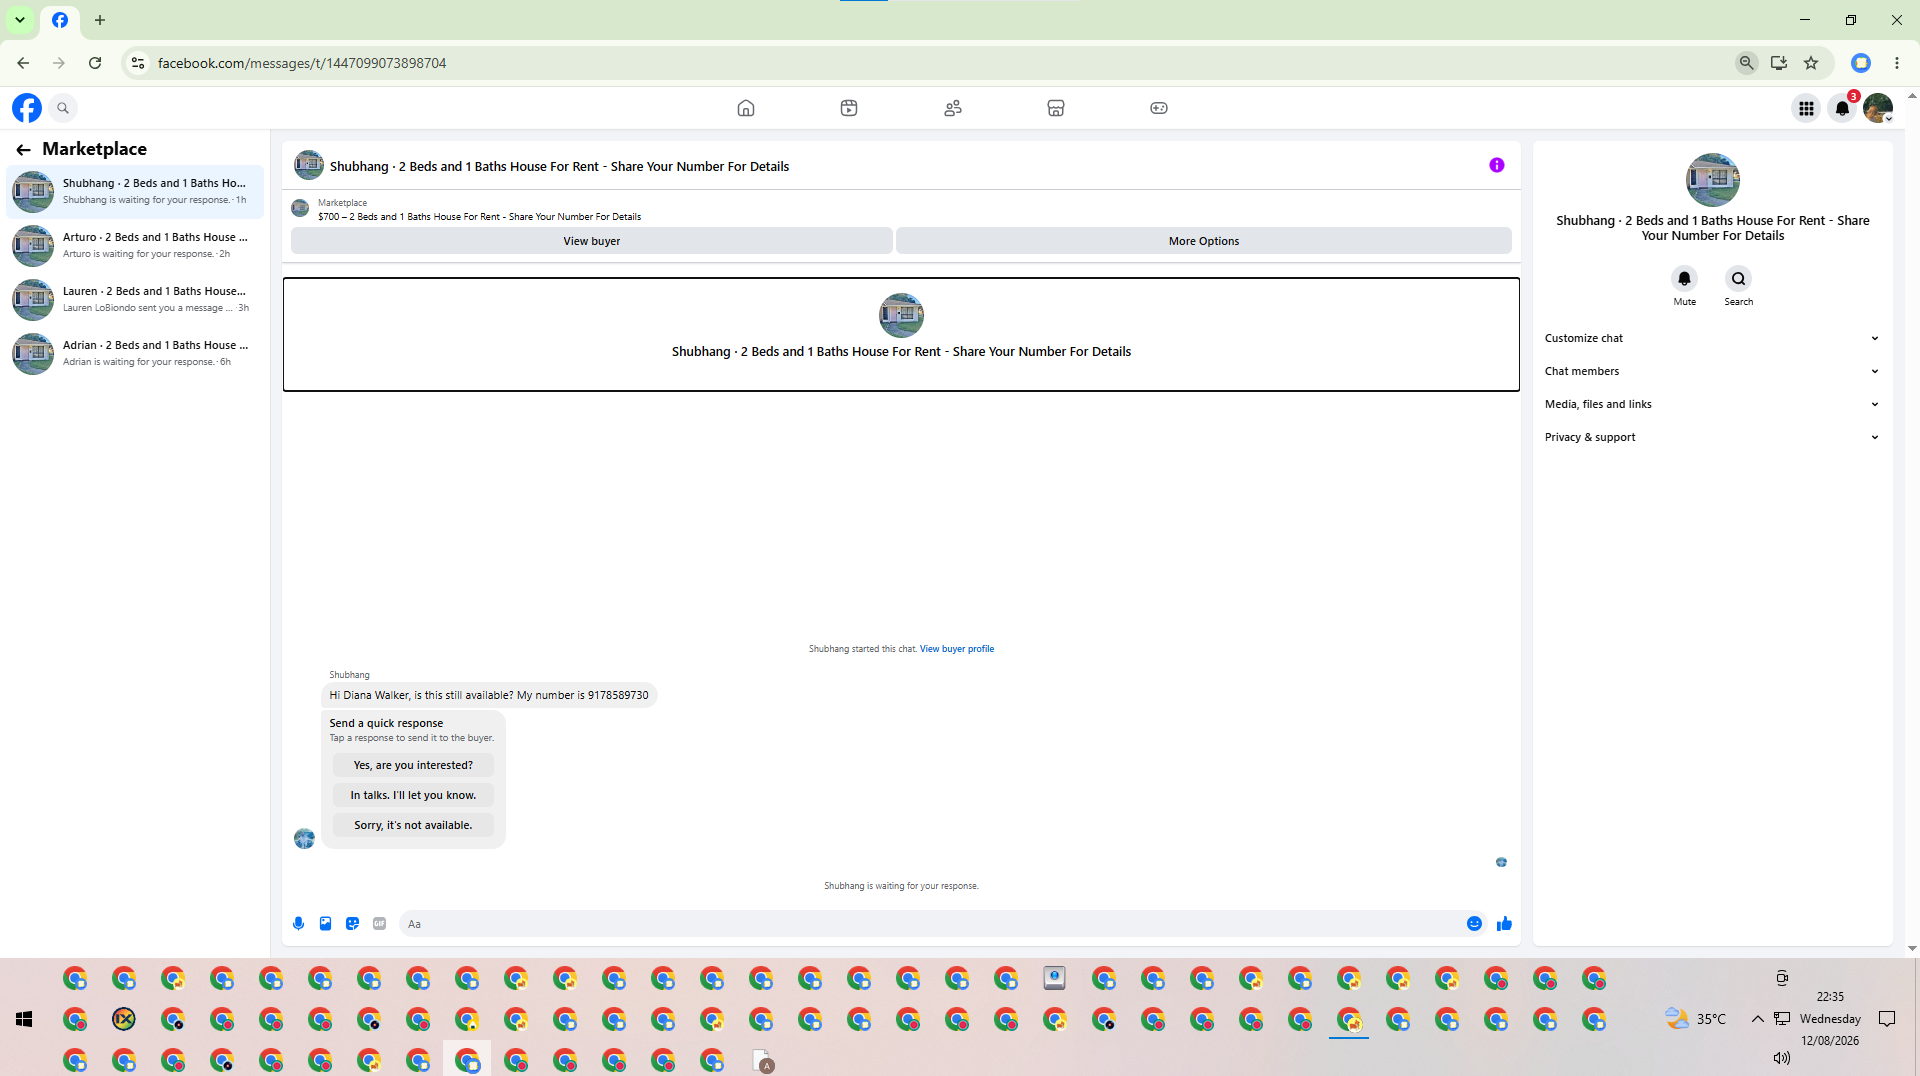Choose a GIF icon

(x=379, y=924)
